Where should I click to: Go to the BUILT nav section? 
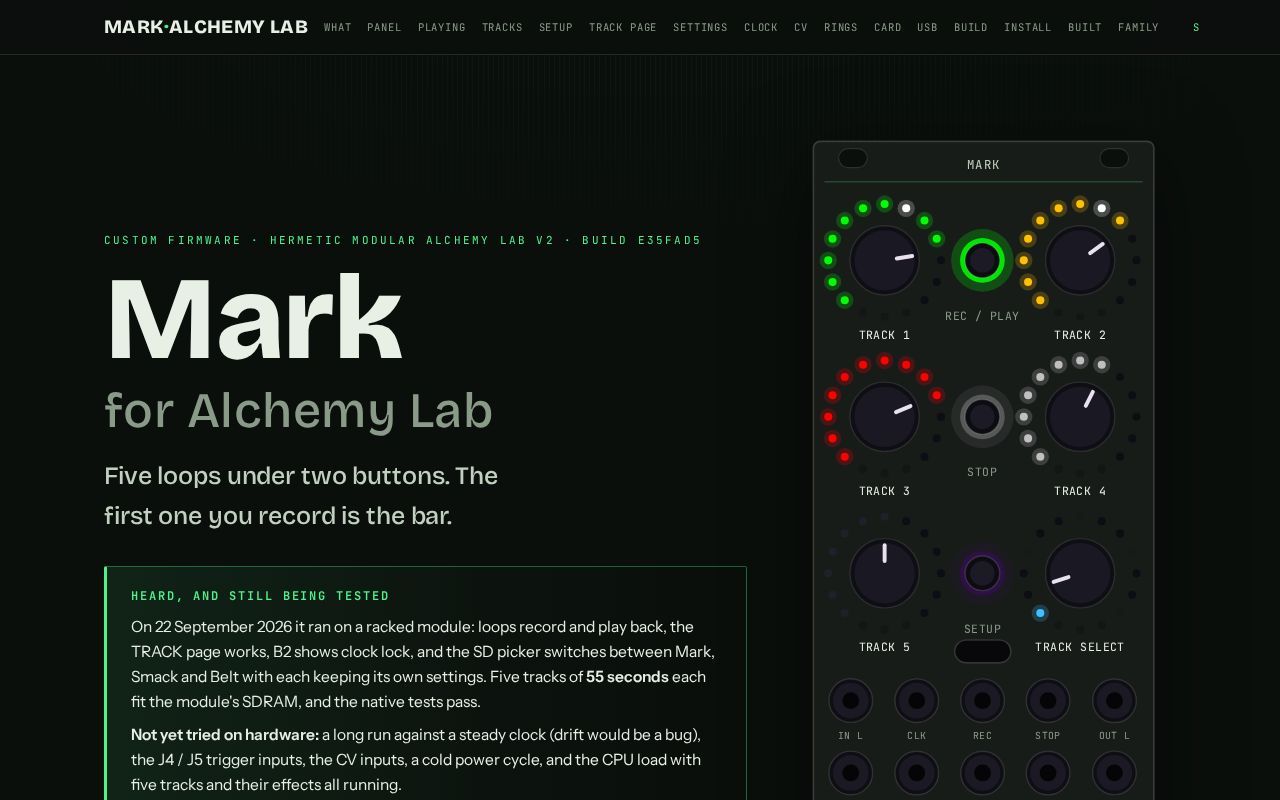[x=1085, y=28]
